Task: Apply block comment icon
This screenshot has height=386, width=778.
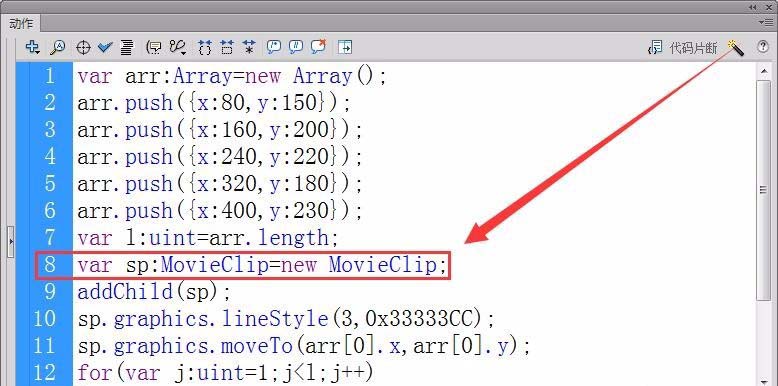Action: click(x=273, y=47)
